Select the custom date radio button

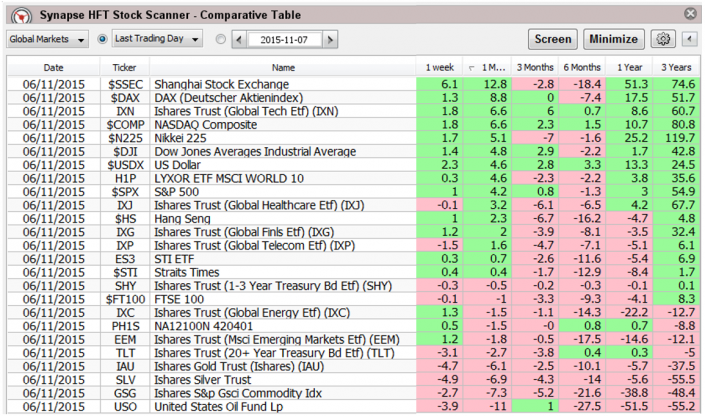click(x=221, y=39)
